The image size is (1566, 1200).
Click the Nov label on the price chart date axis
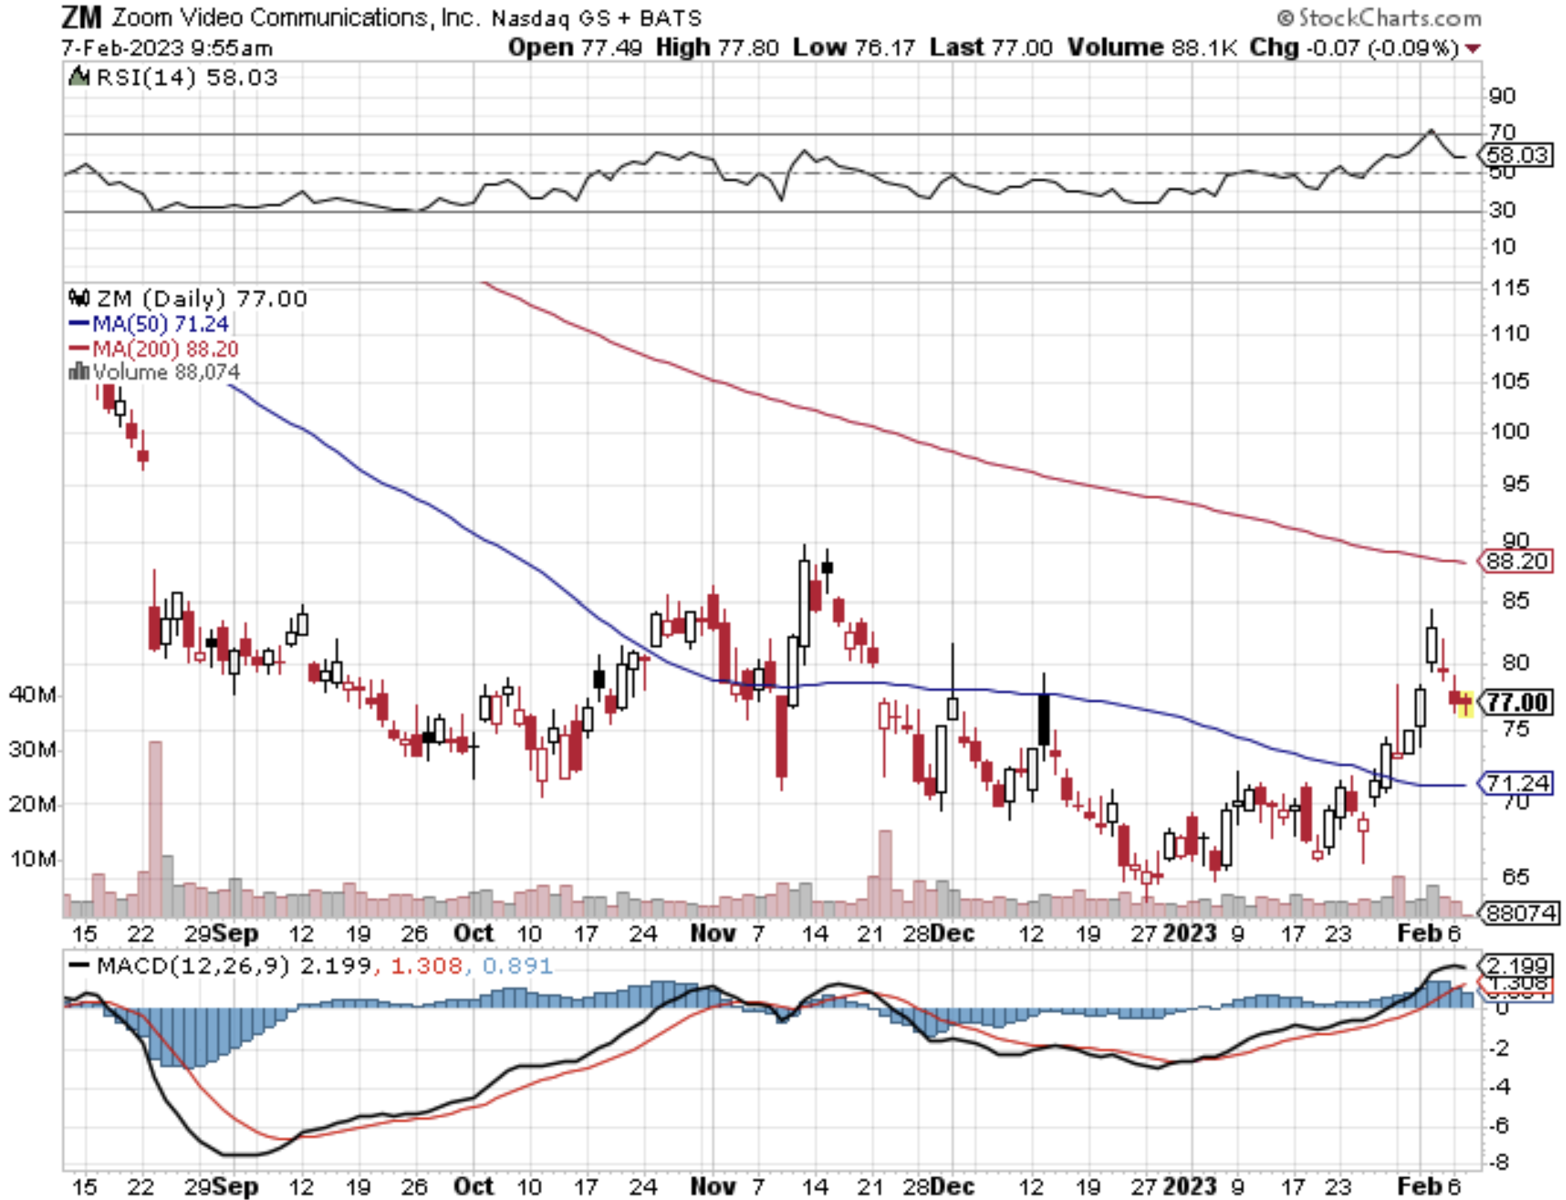[x=713, y=933]
